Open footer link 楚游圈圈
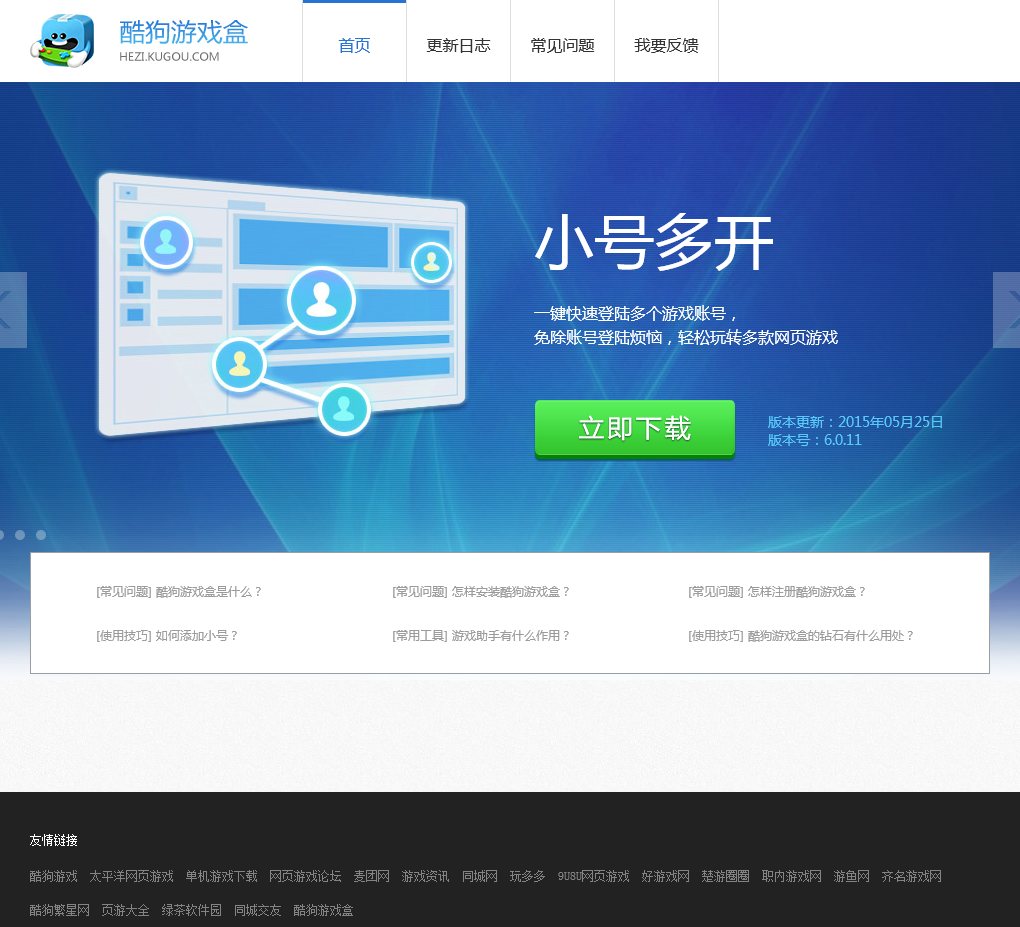The image size is (1020, 927). (725, 876)
